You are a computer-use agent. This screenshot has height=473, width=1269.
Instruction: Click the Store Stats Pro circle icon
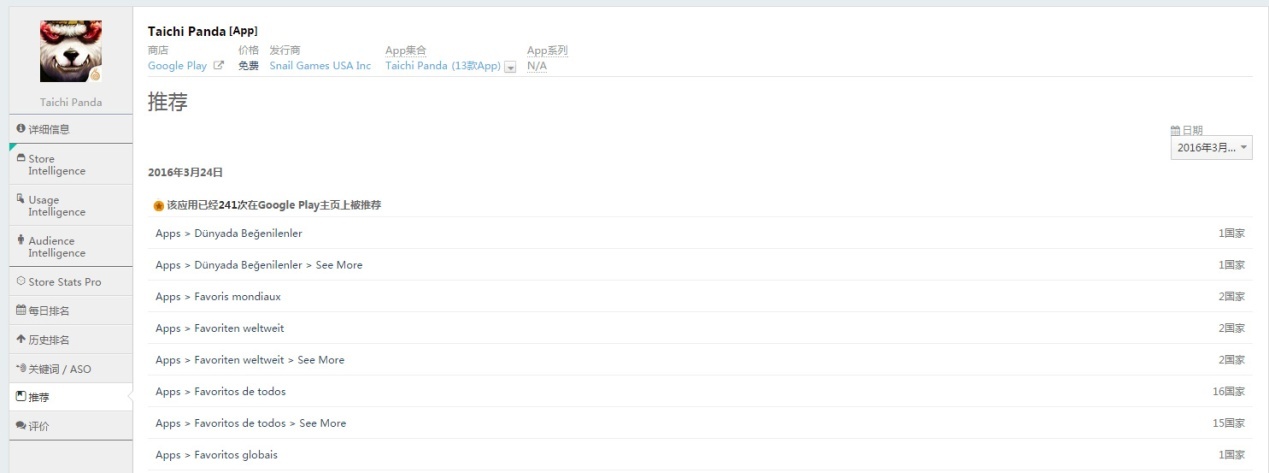(x=21, y=282)
